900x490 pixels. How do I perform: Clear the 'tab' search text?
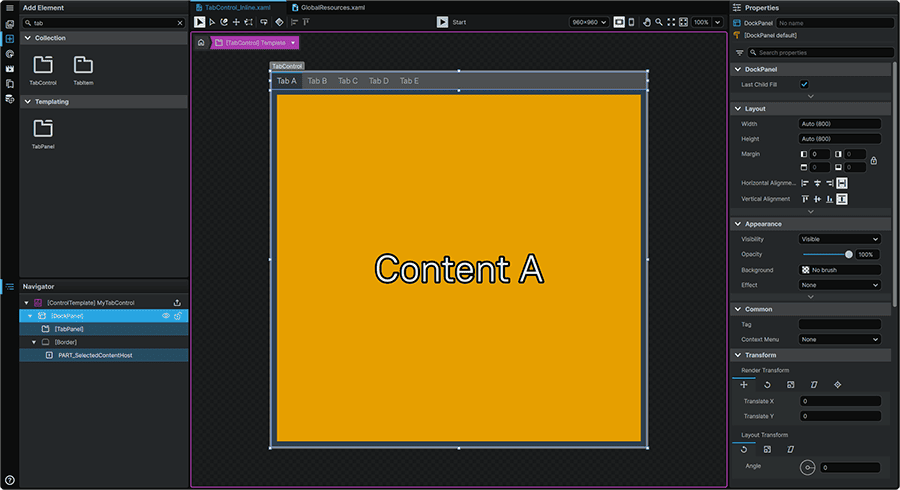pos(180,23)
